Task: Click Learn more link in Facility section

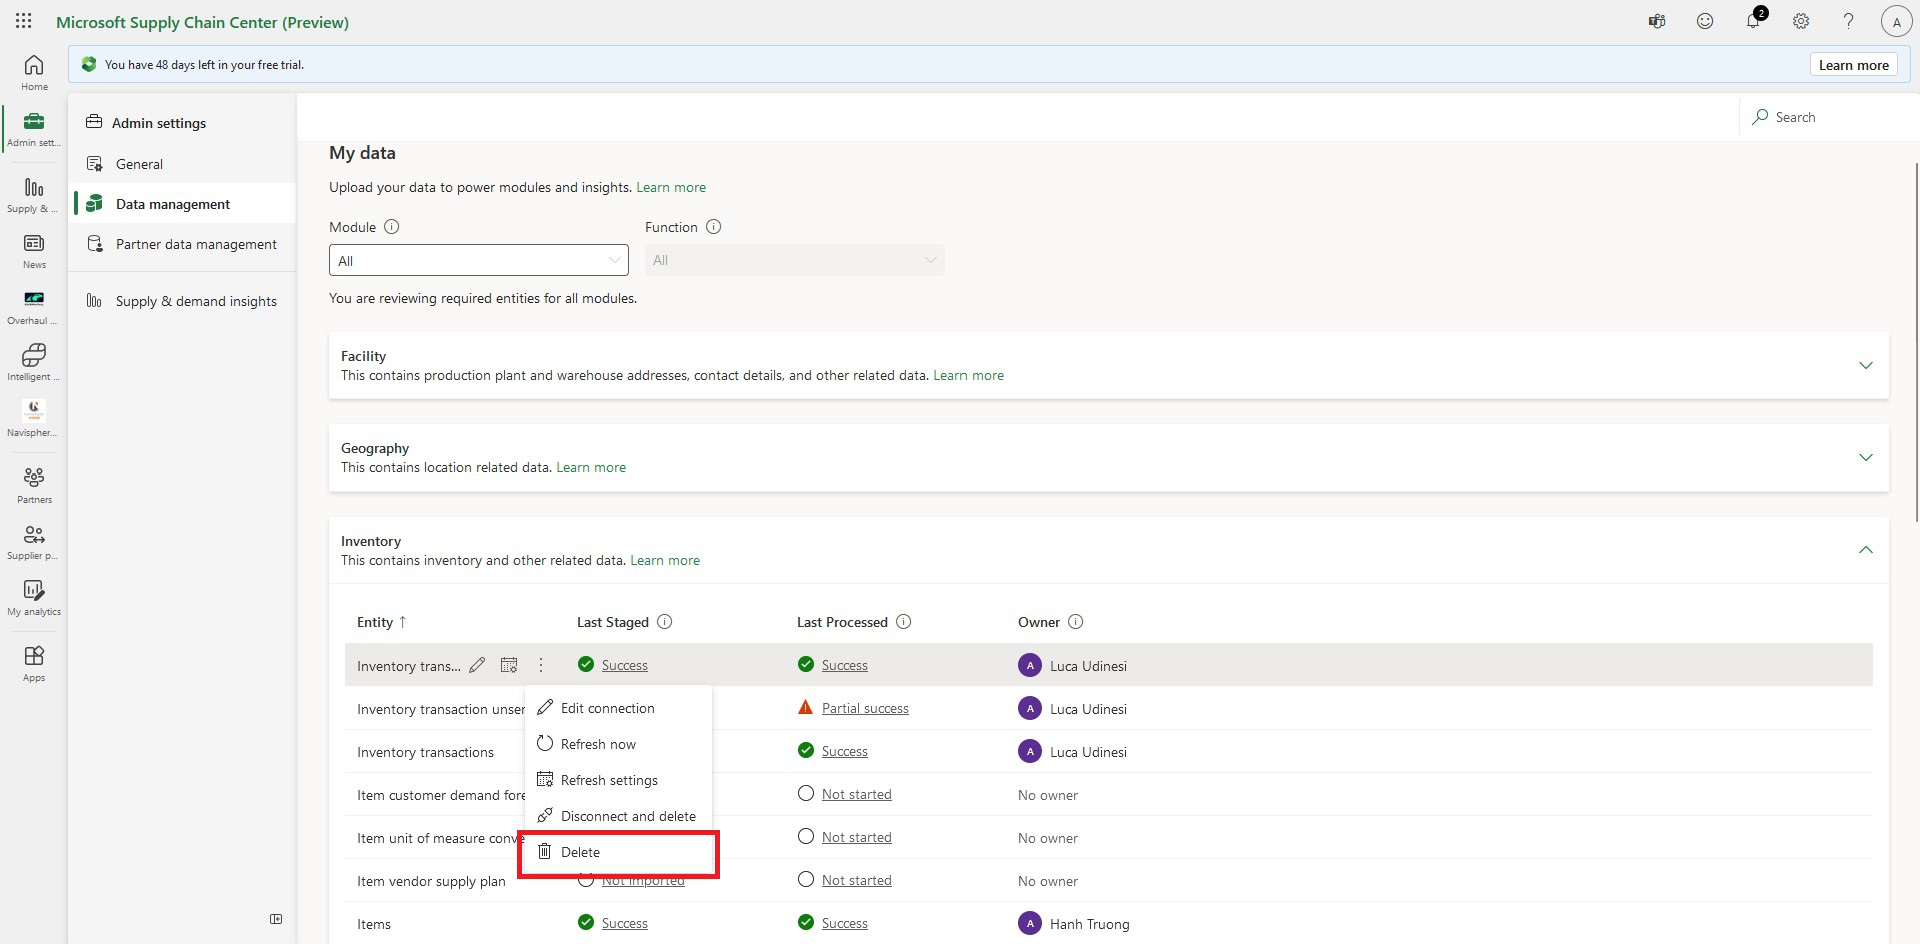Action: [968, 375]
